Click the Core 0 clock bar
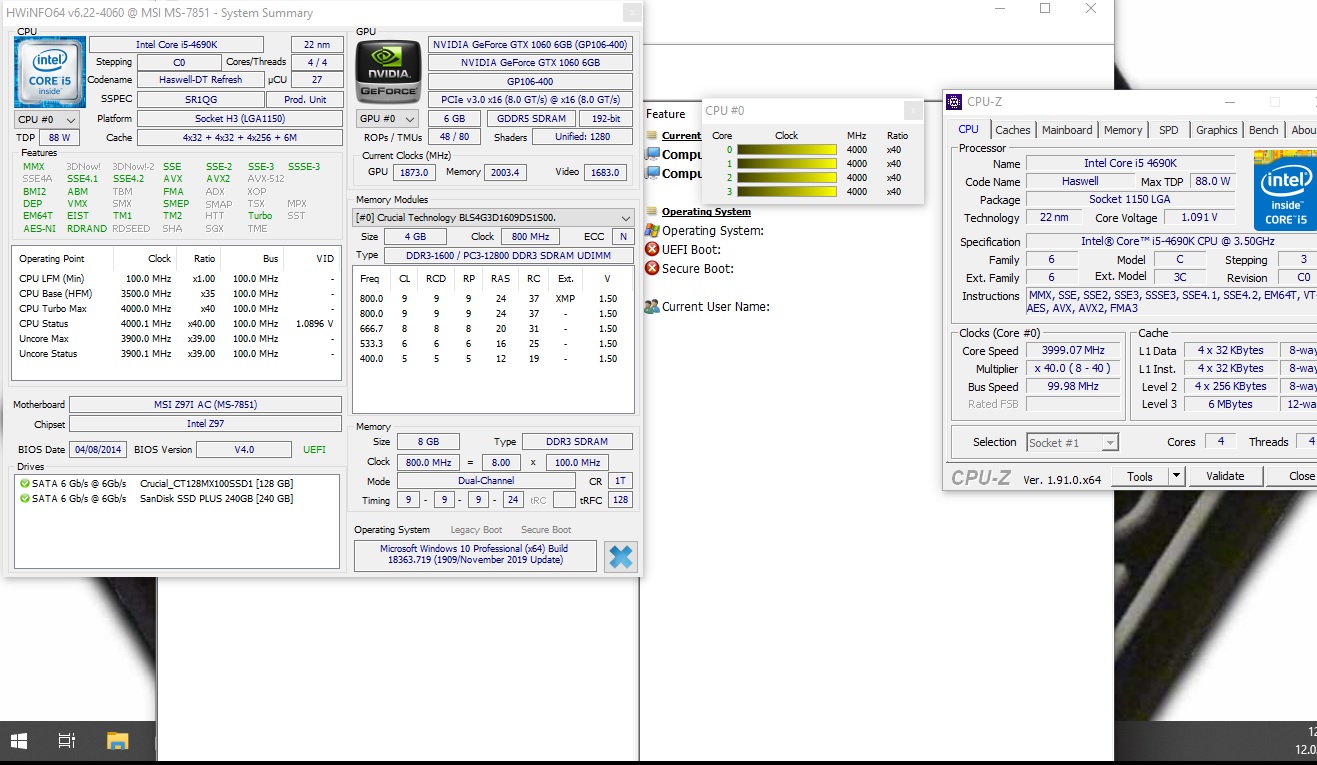This screenshot has height=765, width=1317. point(786,150)
